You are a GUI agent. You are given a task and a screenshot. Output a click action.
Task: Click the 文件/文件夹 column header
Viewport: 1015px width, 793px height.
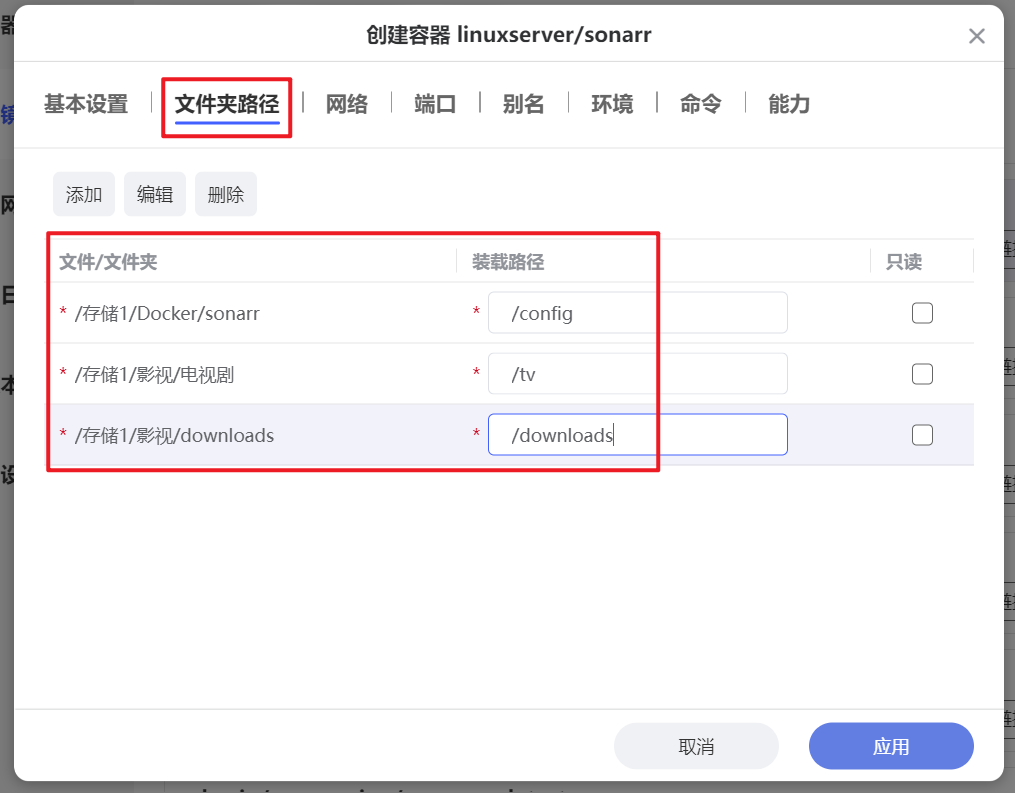click(108, 262)
